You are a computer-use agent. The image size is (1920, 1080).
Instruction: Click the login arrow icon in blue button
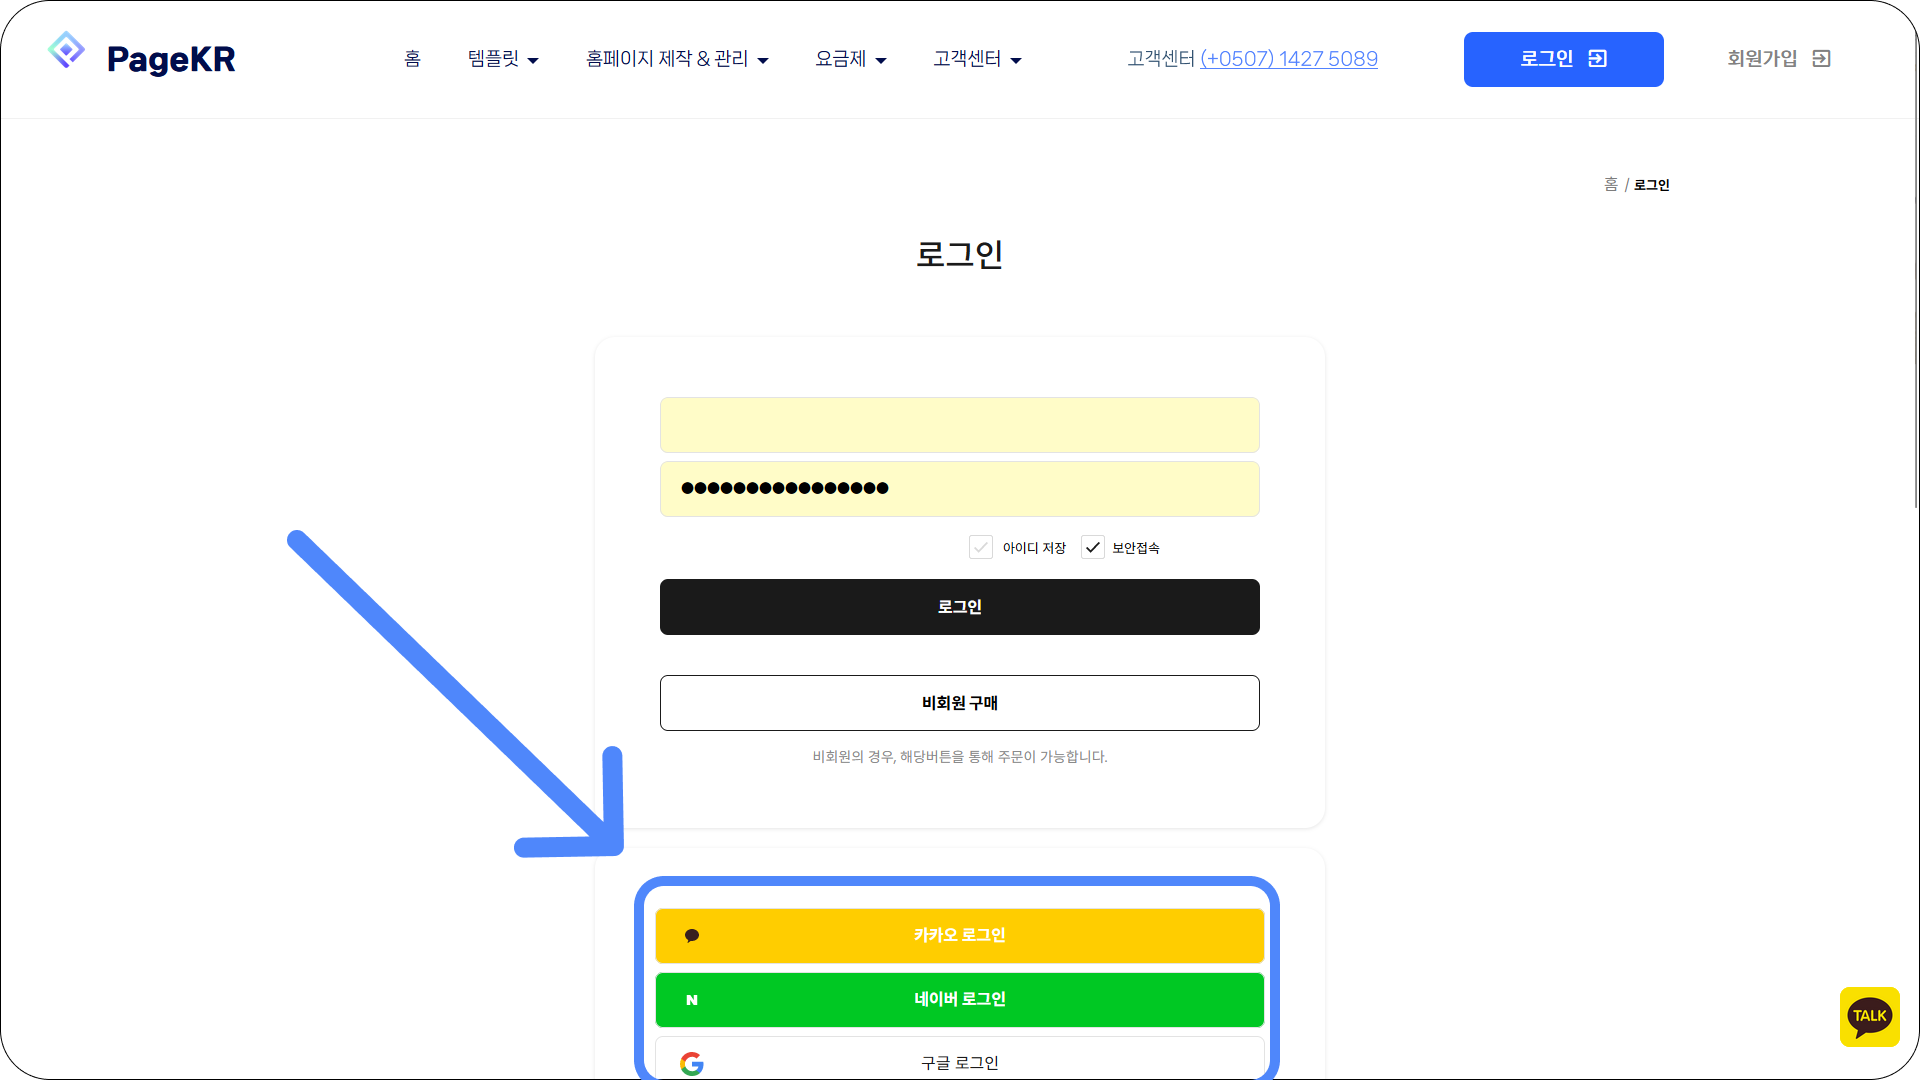tap(1598, 59)
